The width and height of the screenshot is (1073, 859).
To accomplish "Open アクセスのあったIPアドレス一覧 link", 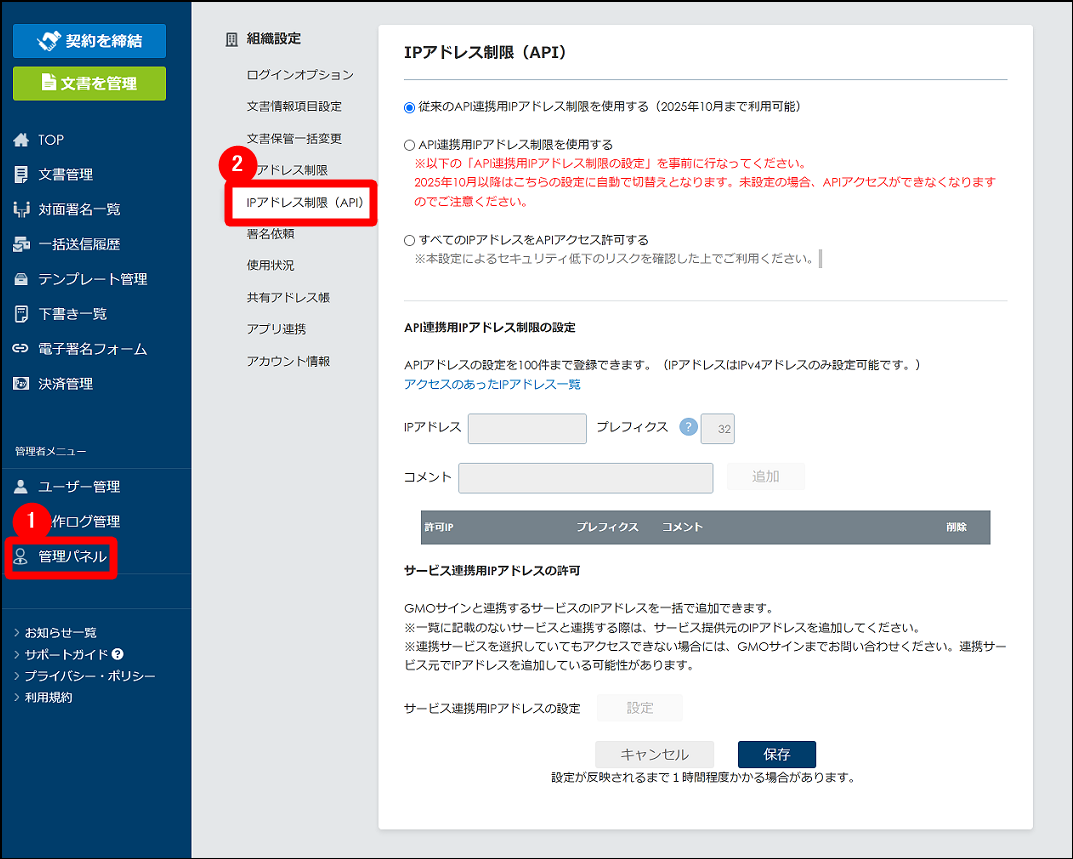I will (x=492, y=385).
